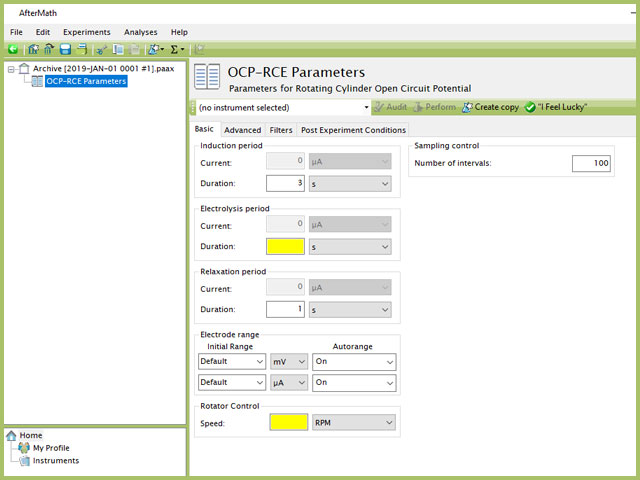Open the flask experiments toolbar dropdown
The width and height of the screenshot is (640, 480).
[156, 49]
